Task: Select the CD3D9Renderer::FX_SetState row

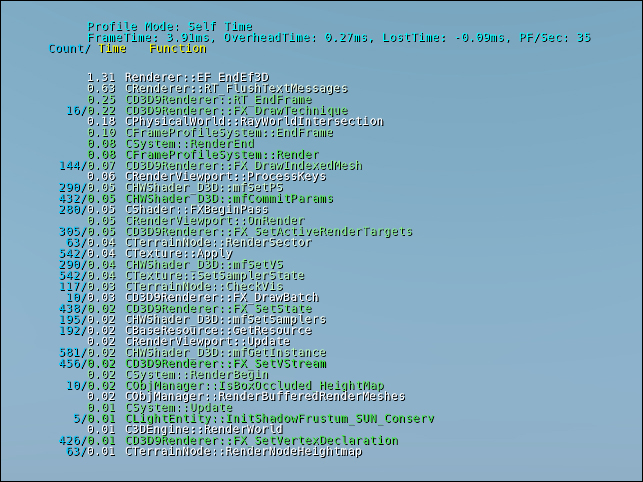Action: [x=185, y=309]
